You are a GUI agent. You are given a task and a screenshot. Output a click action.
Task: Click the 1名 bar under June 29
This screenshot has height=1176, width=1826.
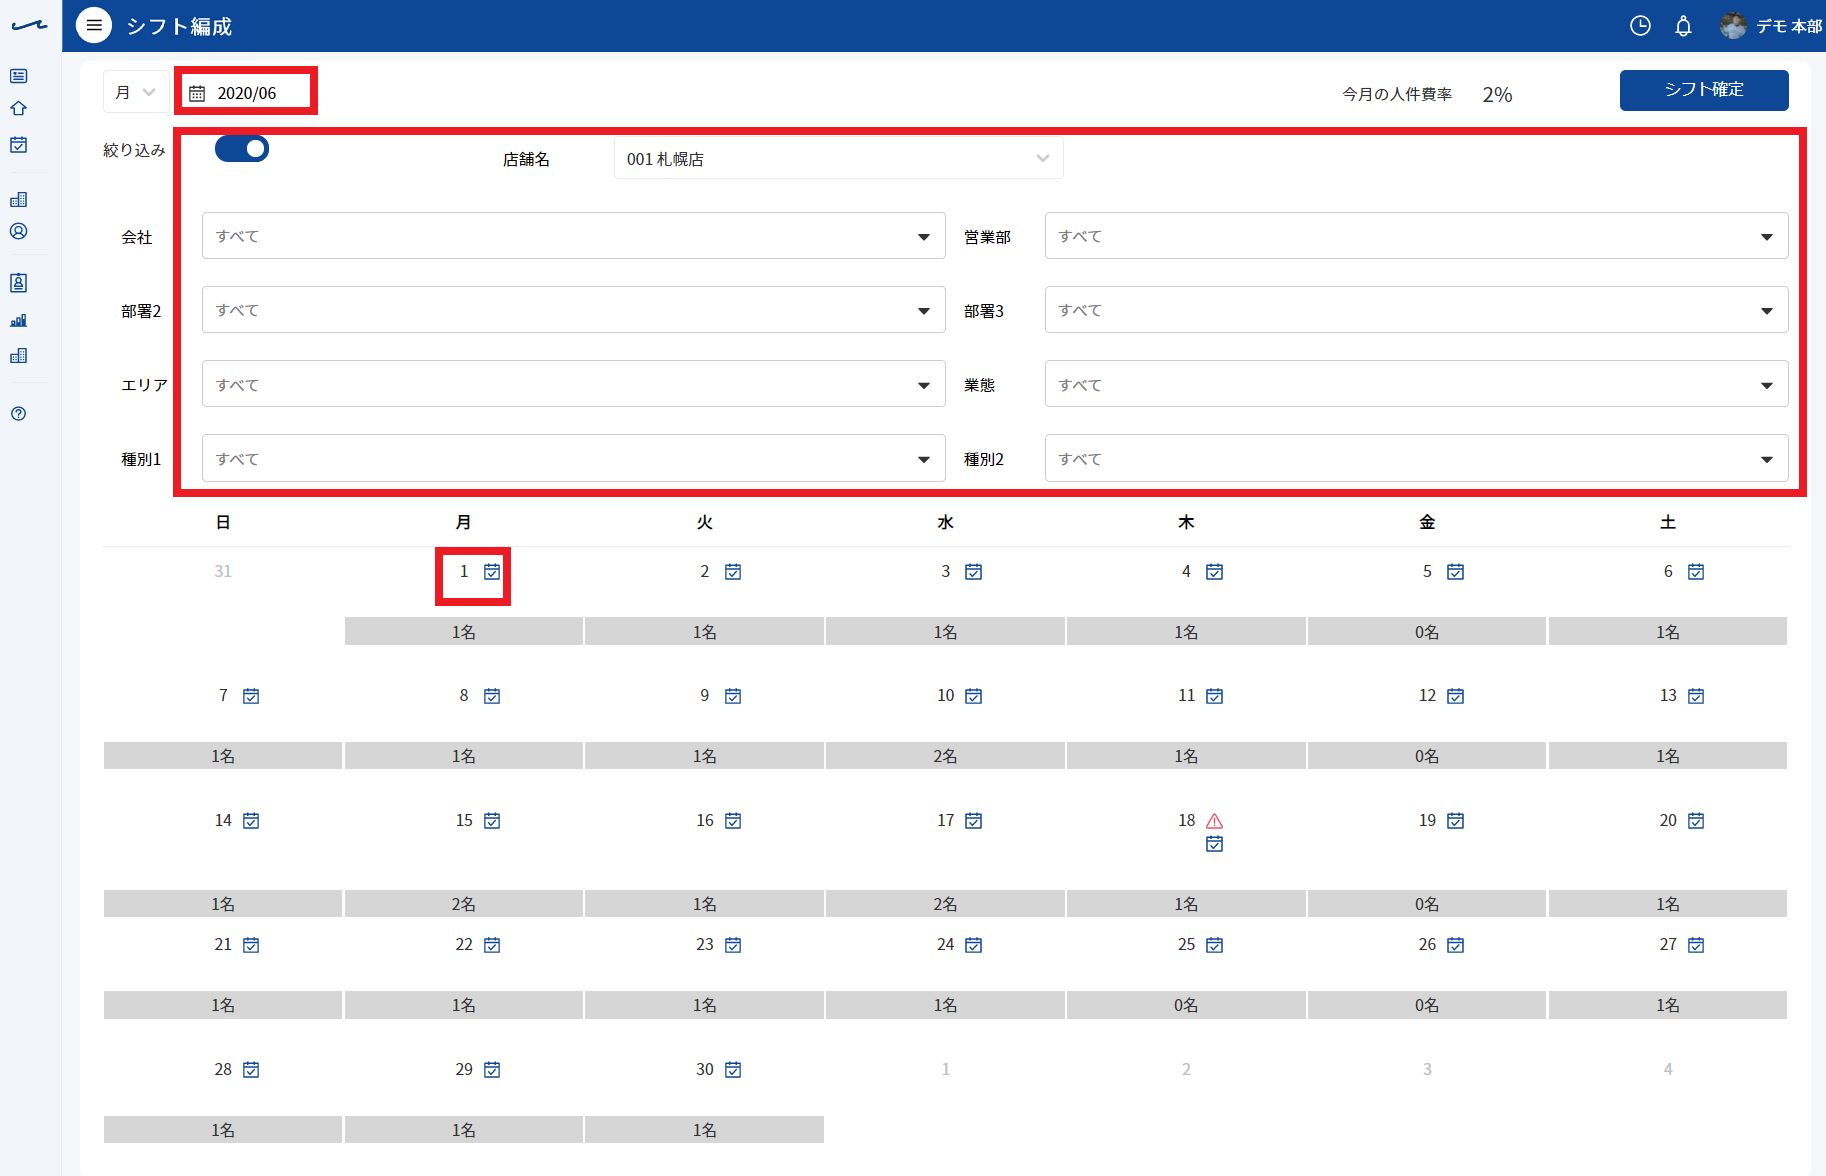464,1130
